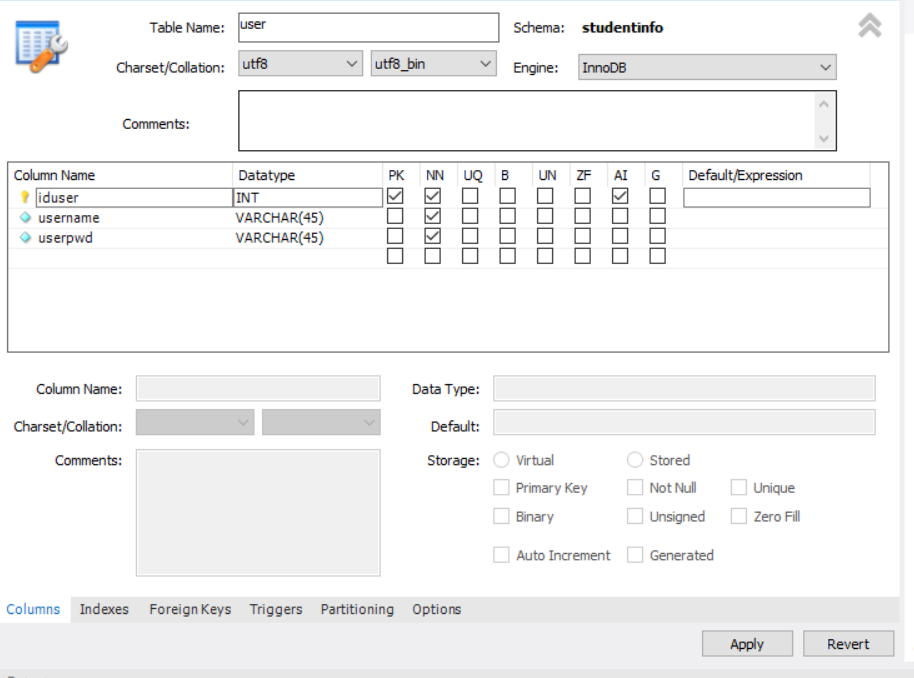Click the Apply button

pyautogui.click(x=747, y=644)
